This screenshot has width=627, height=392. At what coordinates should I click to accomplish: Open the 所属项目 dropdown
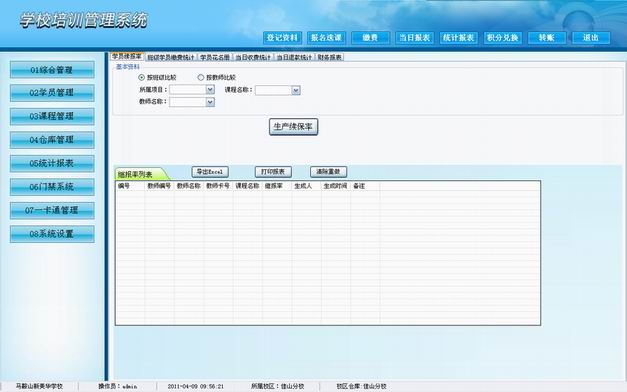coord(210,90)
